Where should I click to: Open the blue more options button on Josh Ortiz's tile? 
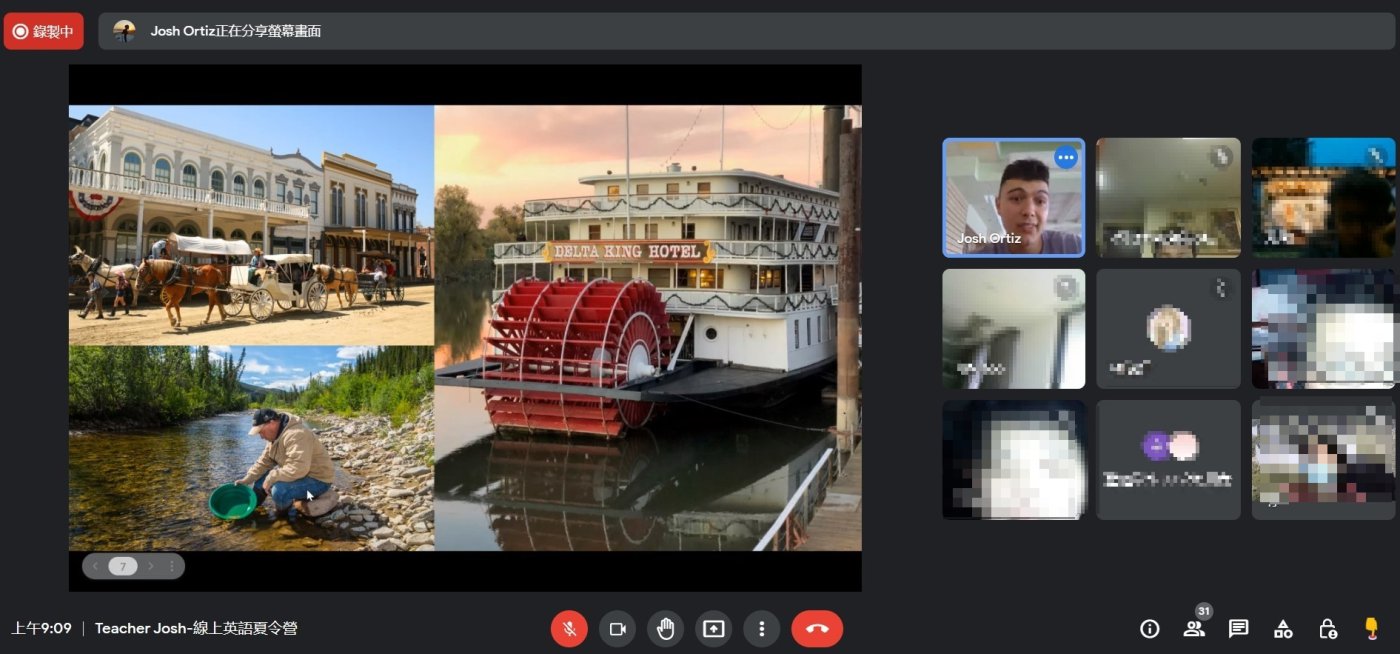pos(1066,157)
